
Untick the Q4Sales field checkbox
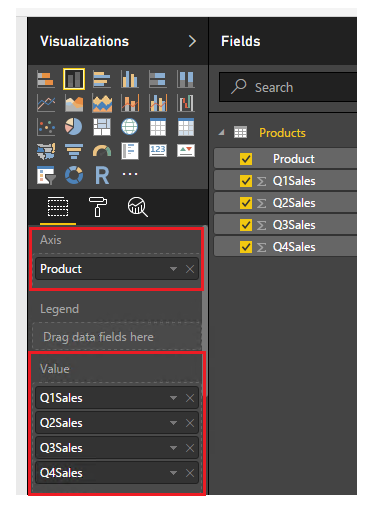click(x=246, y=247)
